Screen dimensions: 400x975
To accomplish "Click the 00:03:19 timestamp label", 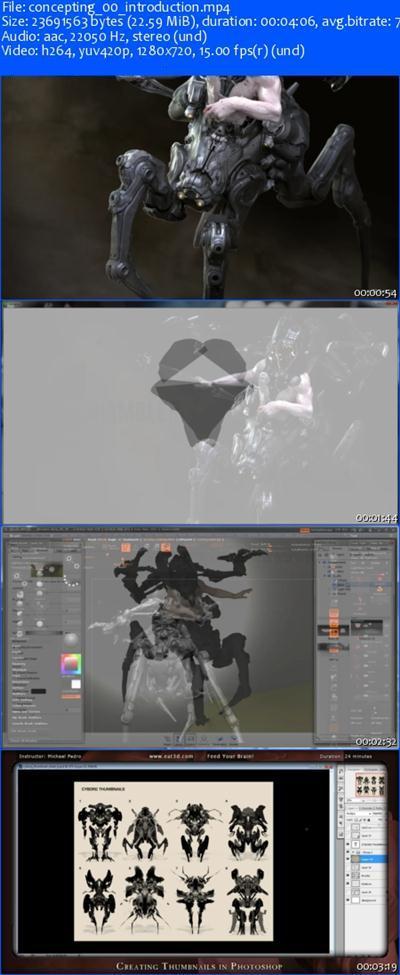I will [375, 968].
